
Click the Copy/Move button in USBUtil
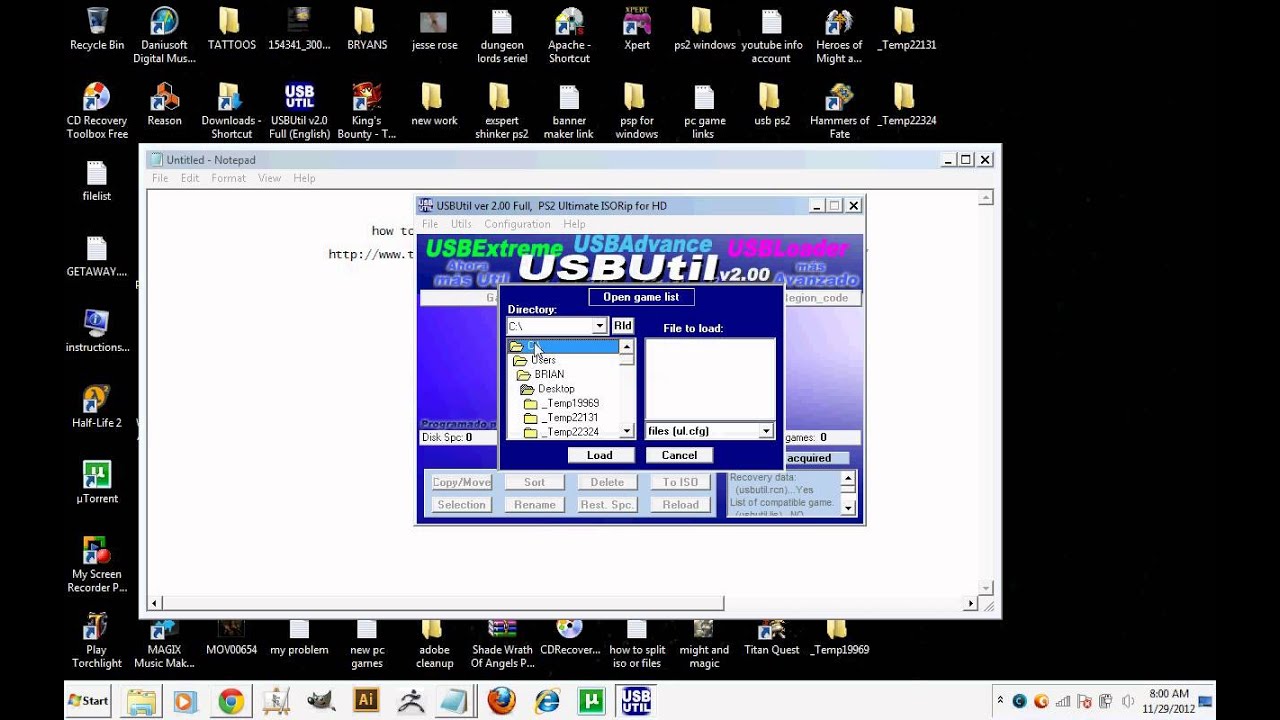coord(461,482)
